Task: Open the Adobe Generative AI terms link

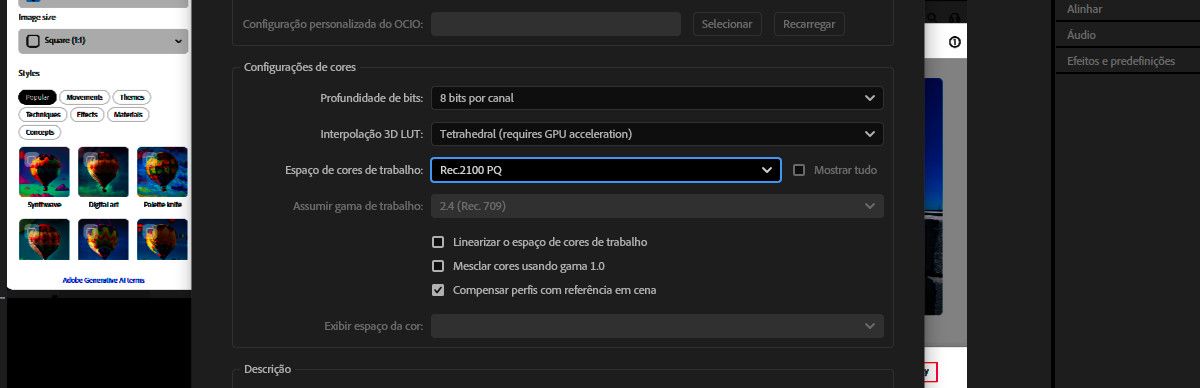Action: point(103,280)
